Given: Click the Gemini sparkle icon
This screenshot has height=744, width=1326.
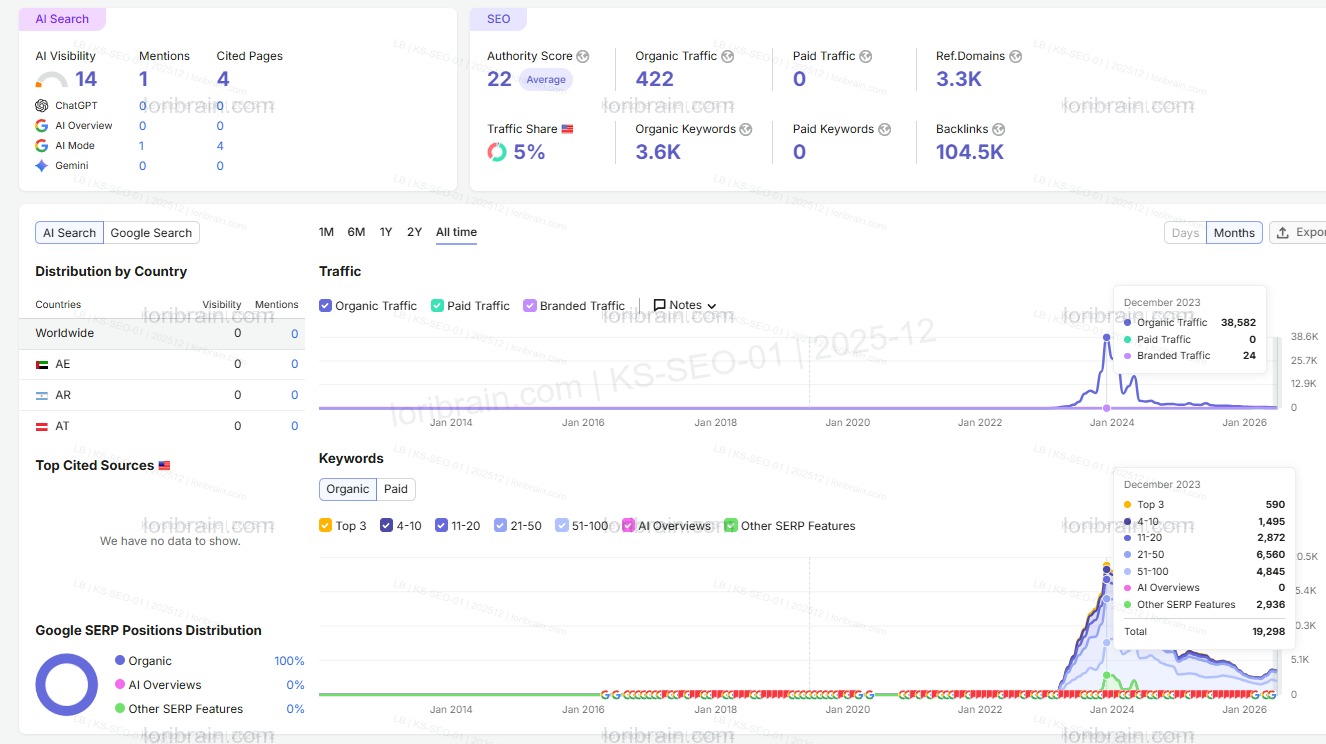Looking at the screenshot, I should click(x=41, y=166).
